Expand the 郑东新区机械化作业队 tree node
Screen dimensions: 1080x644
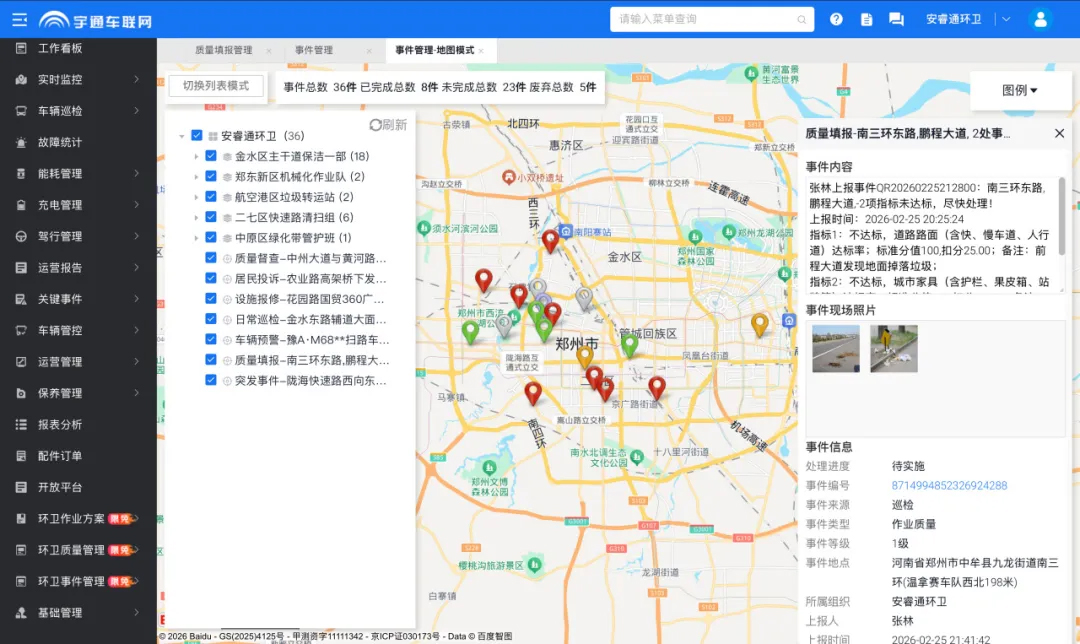tap(197, 176)
